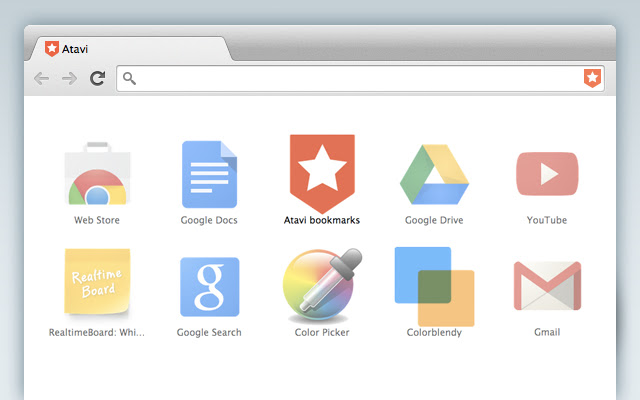
Task: Click the 'Colorblendy' label
Action: pyautogui.click(x=434, y=332)
